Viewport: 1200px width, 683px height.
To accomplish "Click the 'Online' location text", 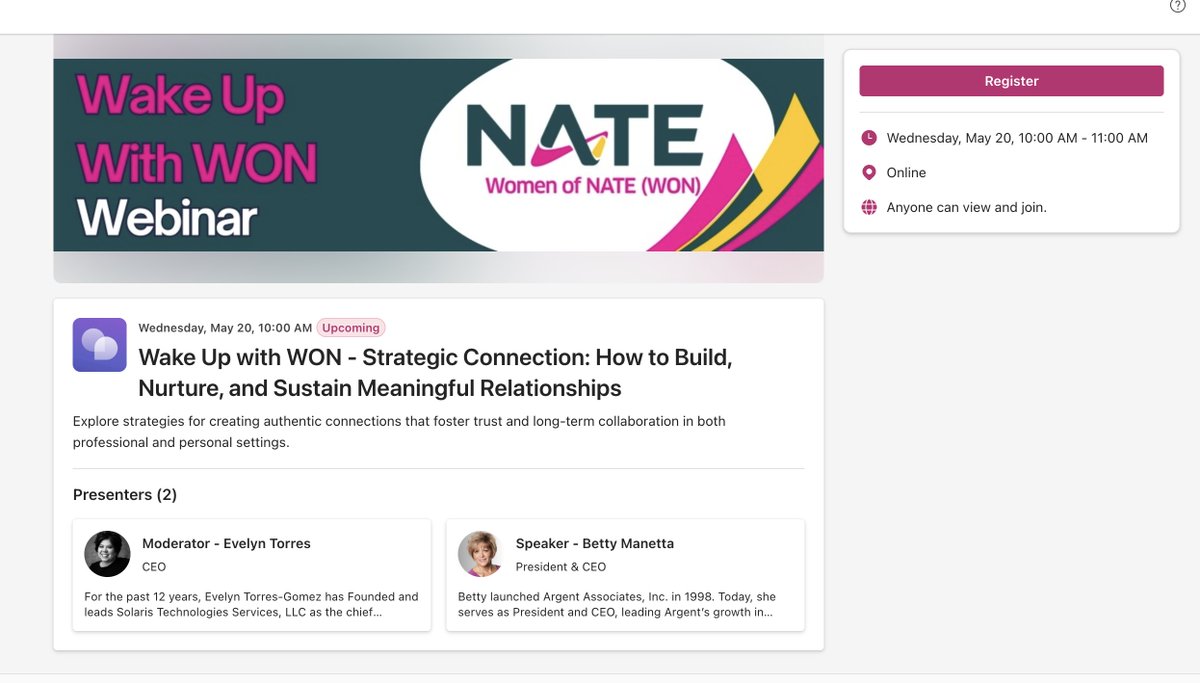I will coord(906,173).
